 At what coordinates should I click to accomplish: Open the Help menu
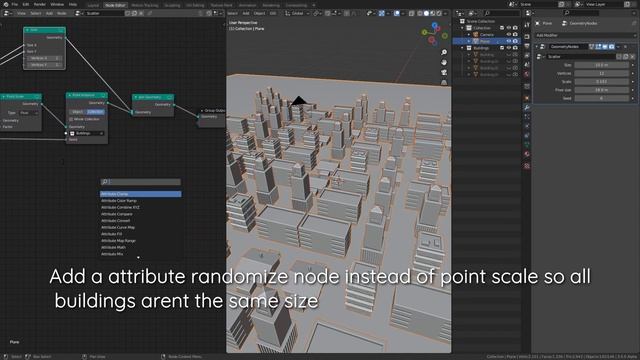[x=73, y=4]
